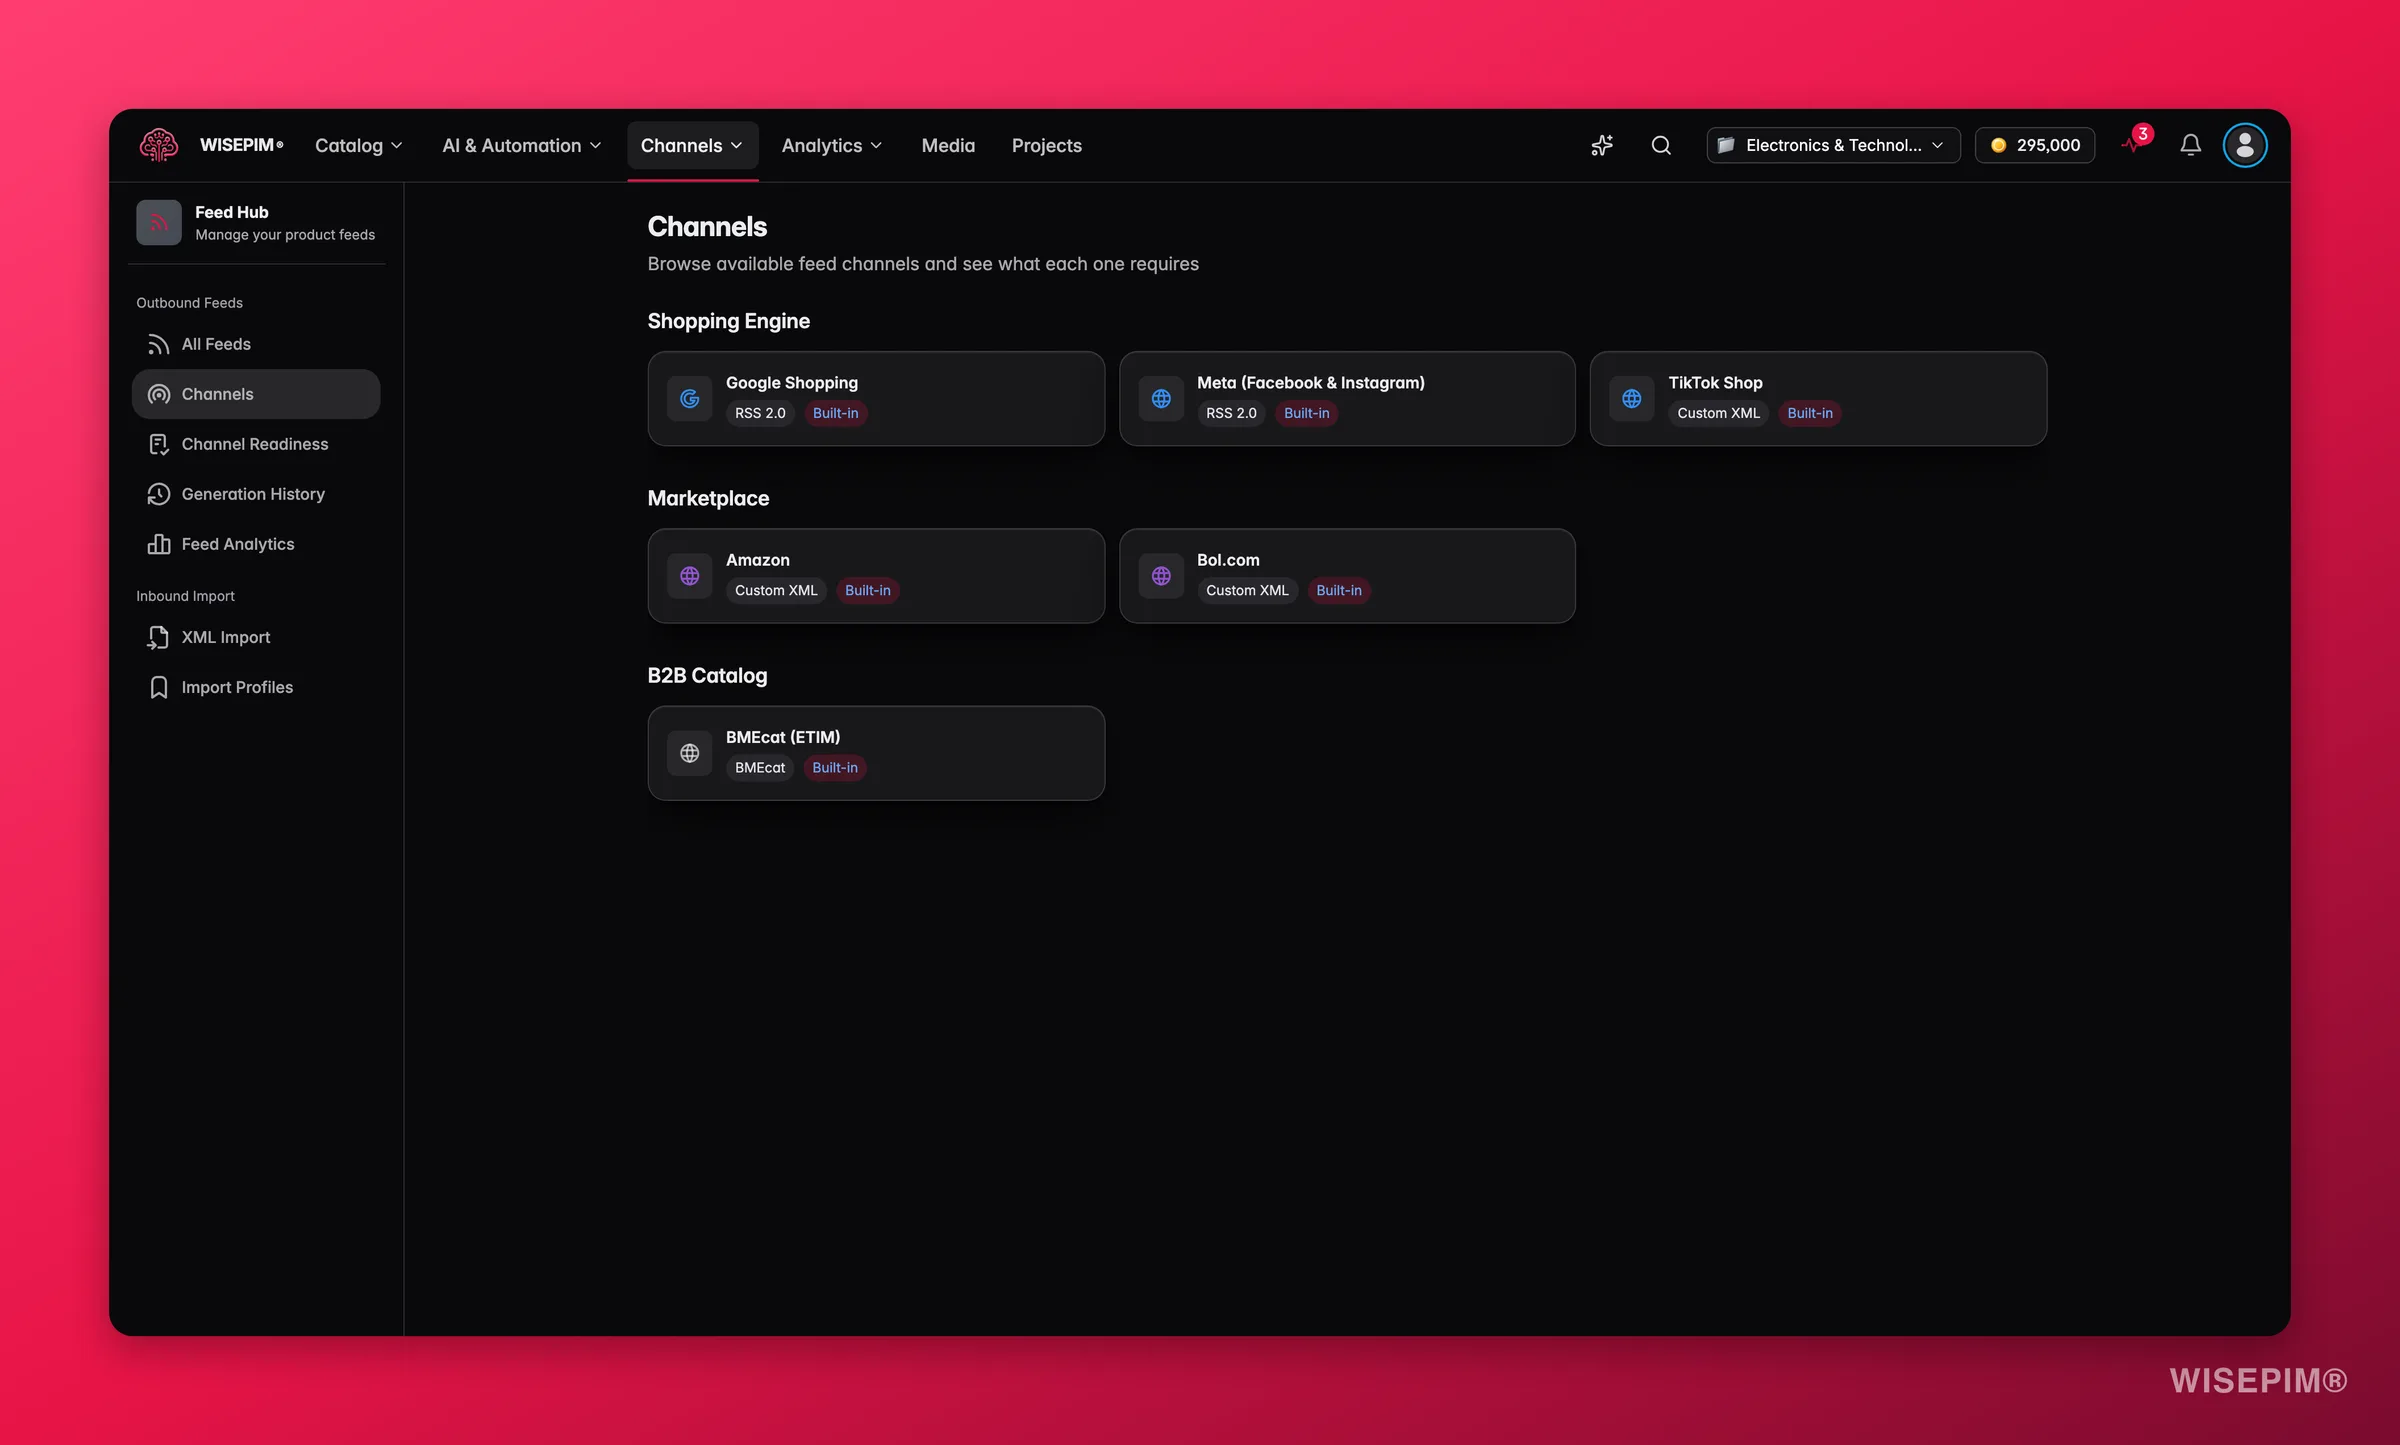Click the Feed Hub RSS icon
This screenshot has height=1445, width=2400.
(x=158, y=222)
